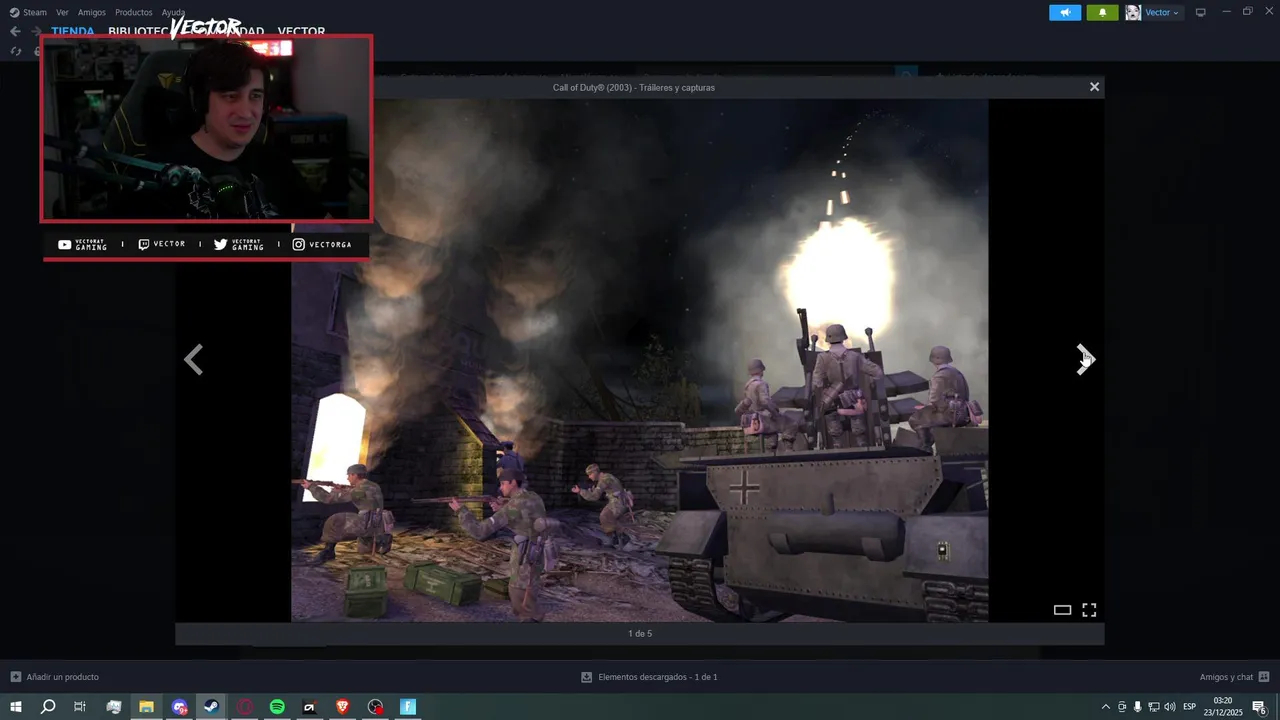Open the Ayuda menu
The width and height of the screenshot is (1280, 720).
[173, 12]
